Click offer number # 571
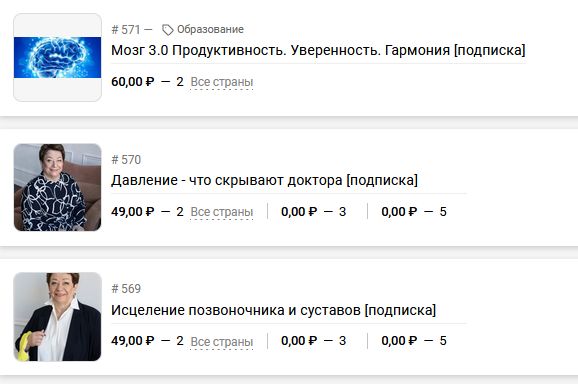The height and width of the screenshot is (384, 578). (126, 29)
